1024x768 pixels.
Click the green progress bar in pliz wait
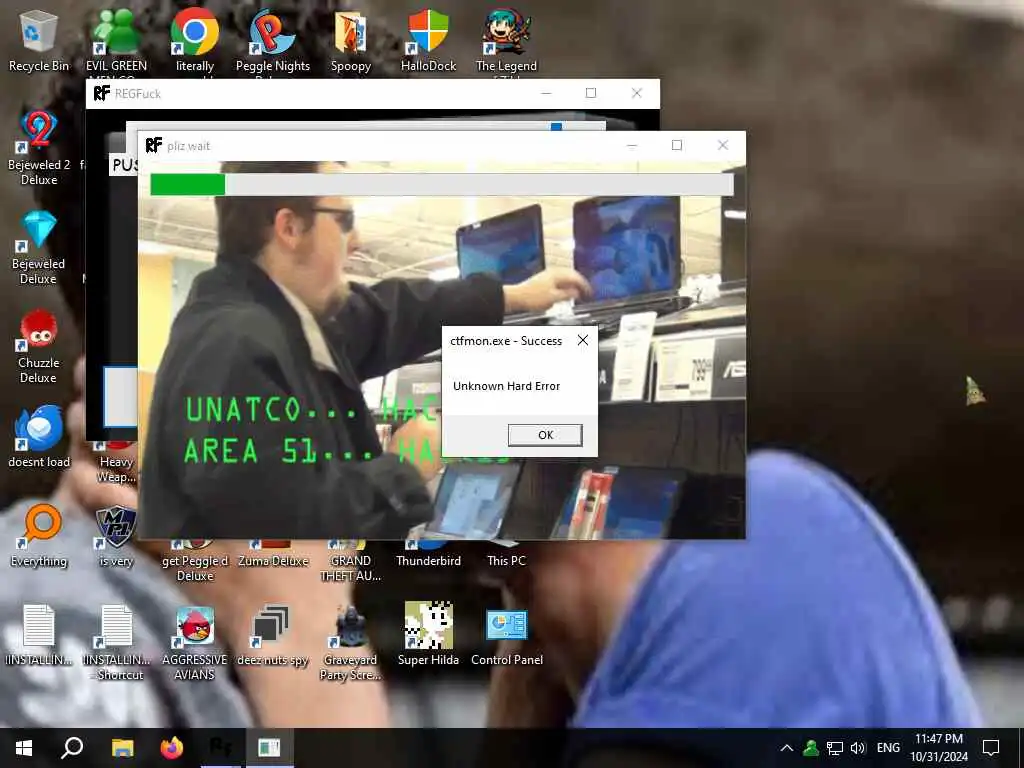[x=187, y=184]
